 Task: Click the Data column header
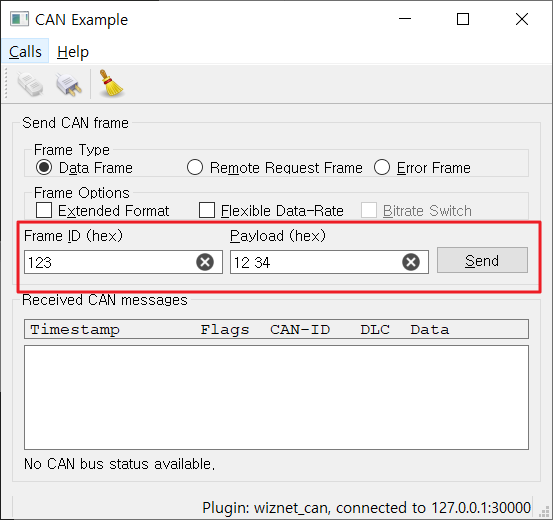click(430, 329)
